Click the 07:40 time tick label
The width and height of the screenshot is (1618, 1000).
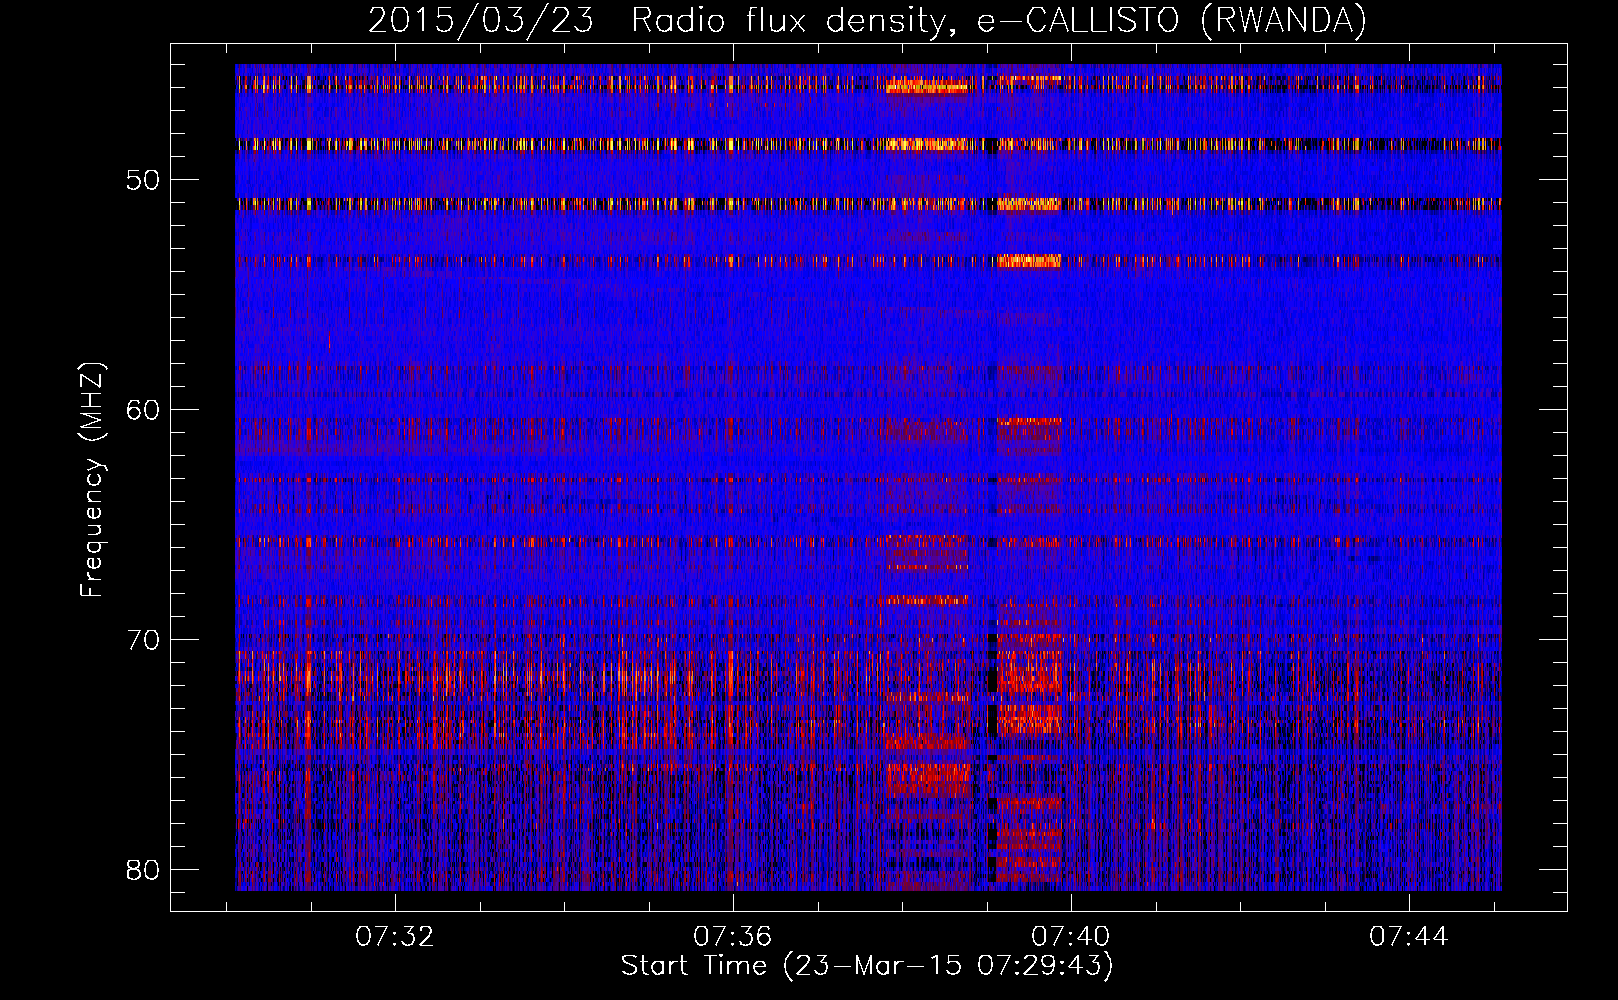[x=1071, y=937]
